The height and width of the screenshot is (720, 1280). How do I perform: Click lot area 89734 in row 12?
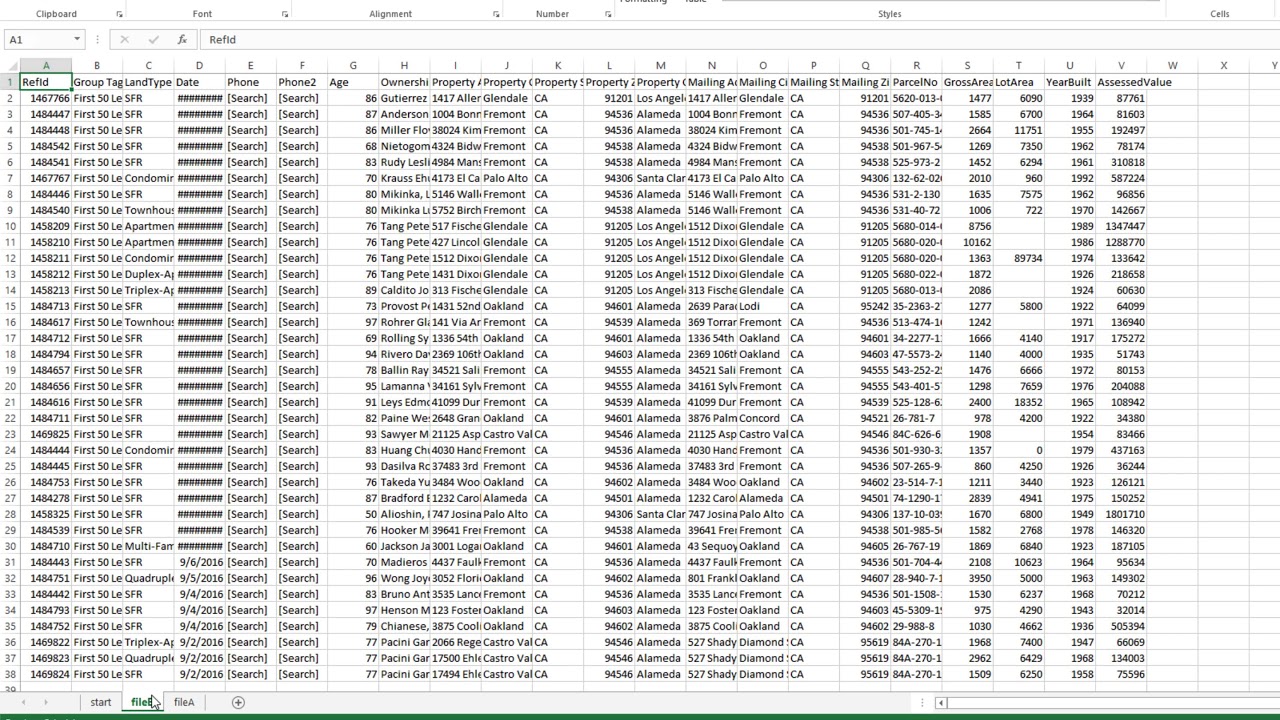[1018, 258]
